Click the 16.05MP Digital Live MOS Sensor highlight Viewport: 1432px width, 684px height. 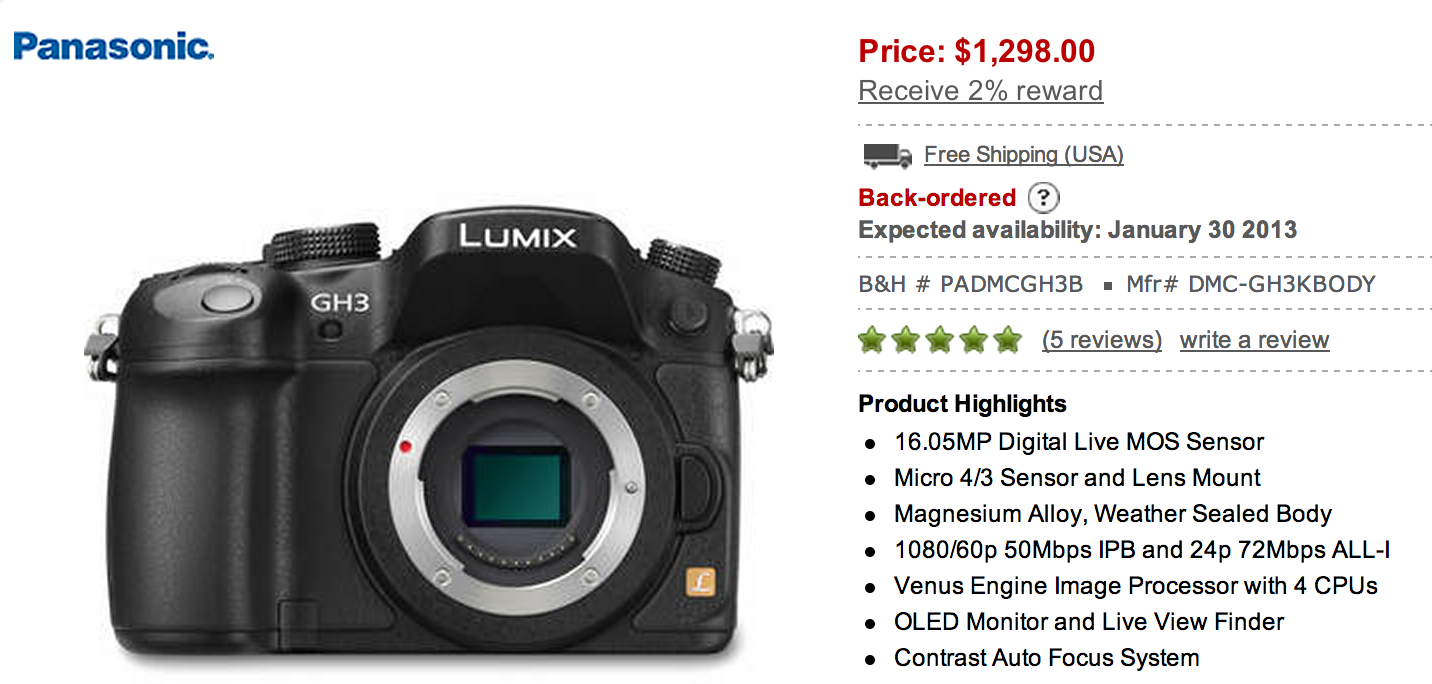(x=1079, y=441)
